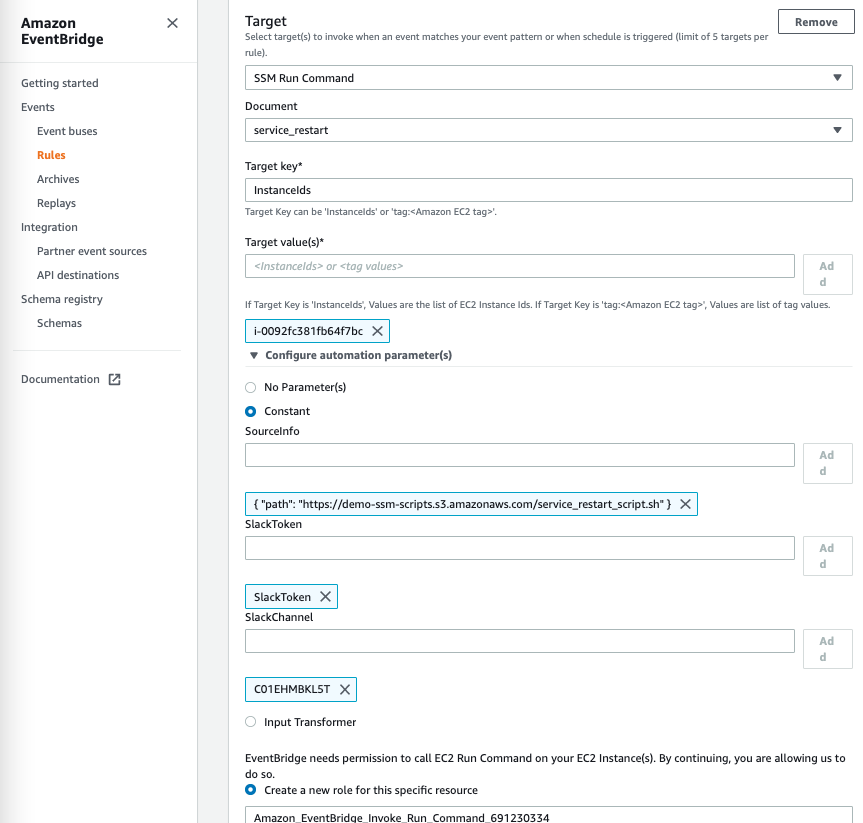
Task: Open Schema registry section
Action: (x=62, y=299)
